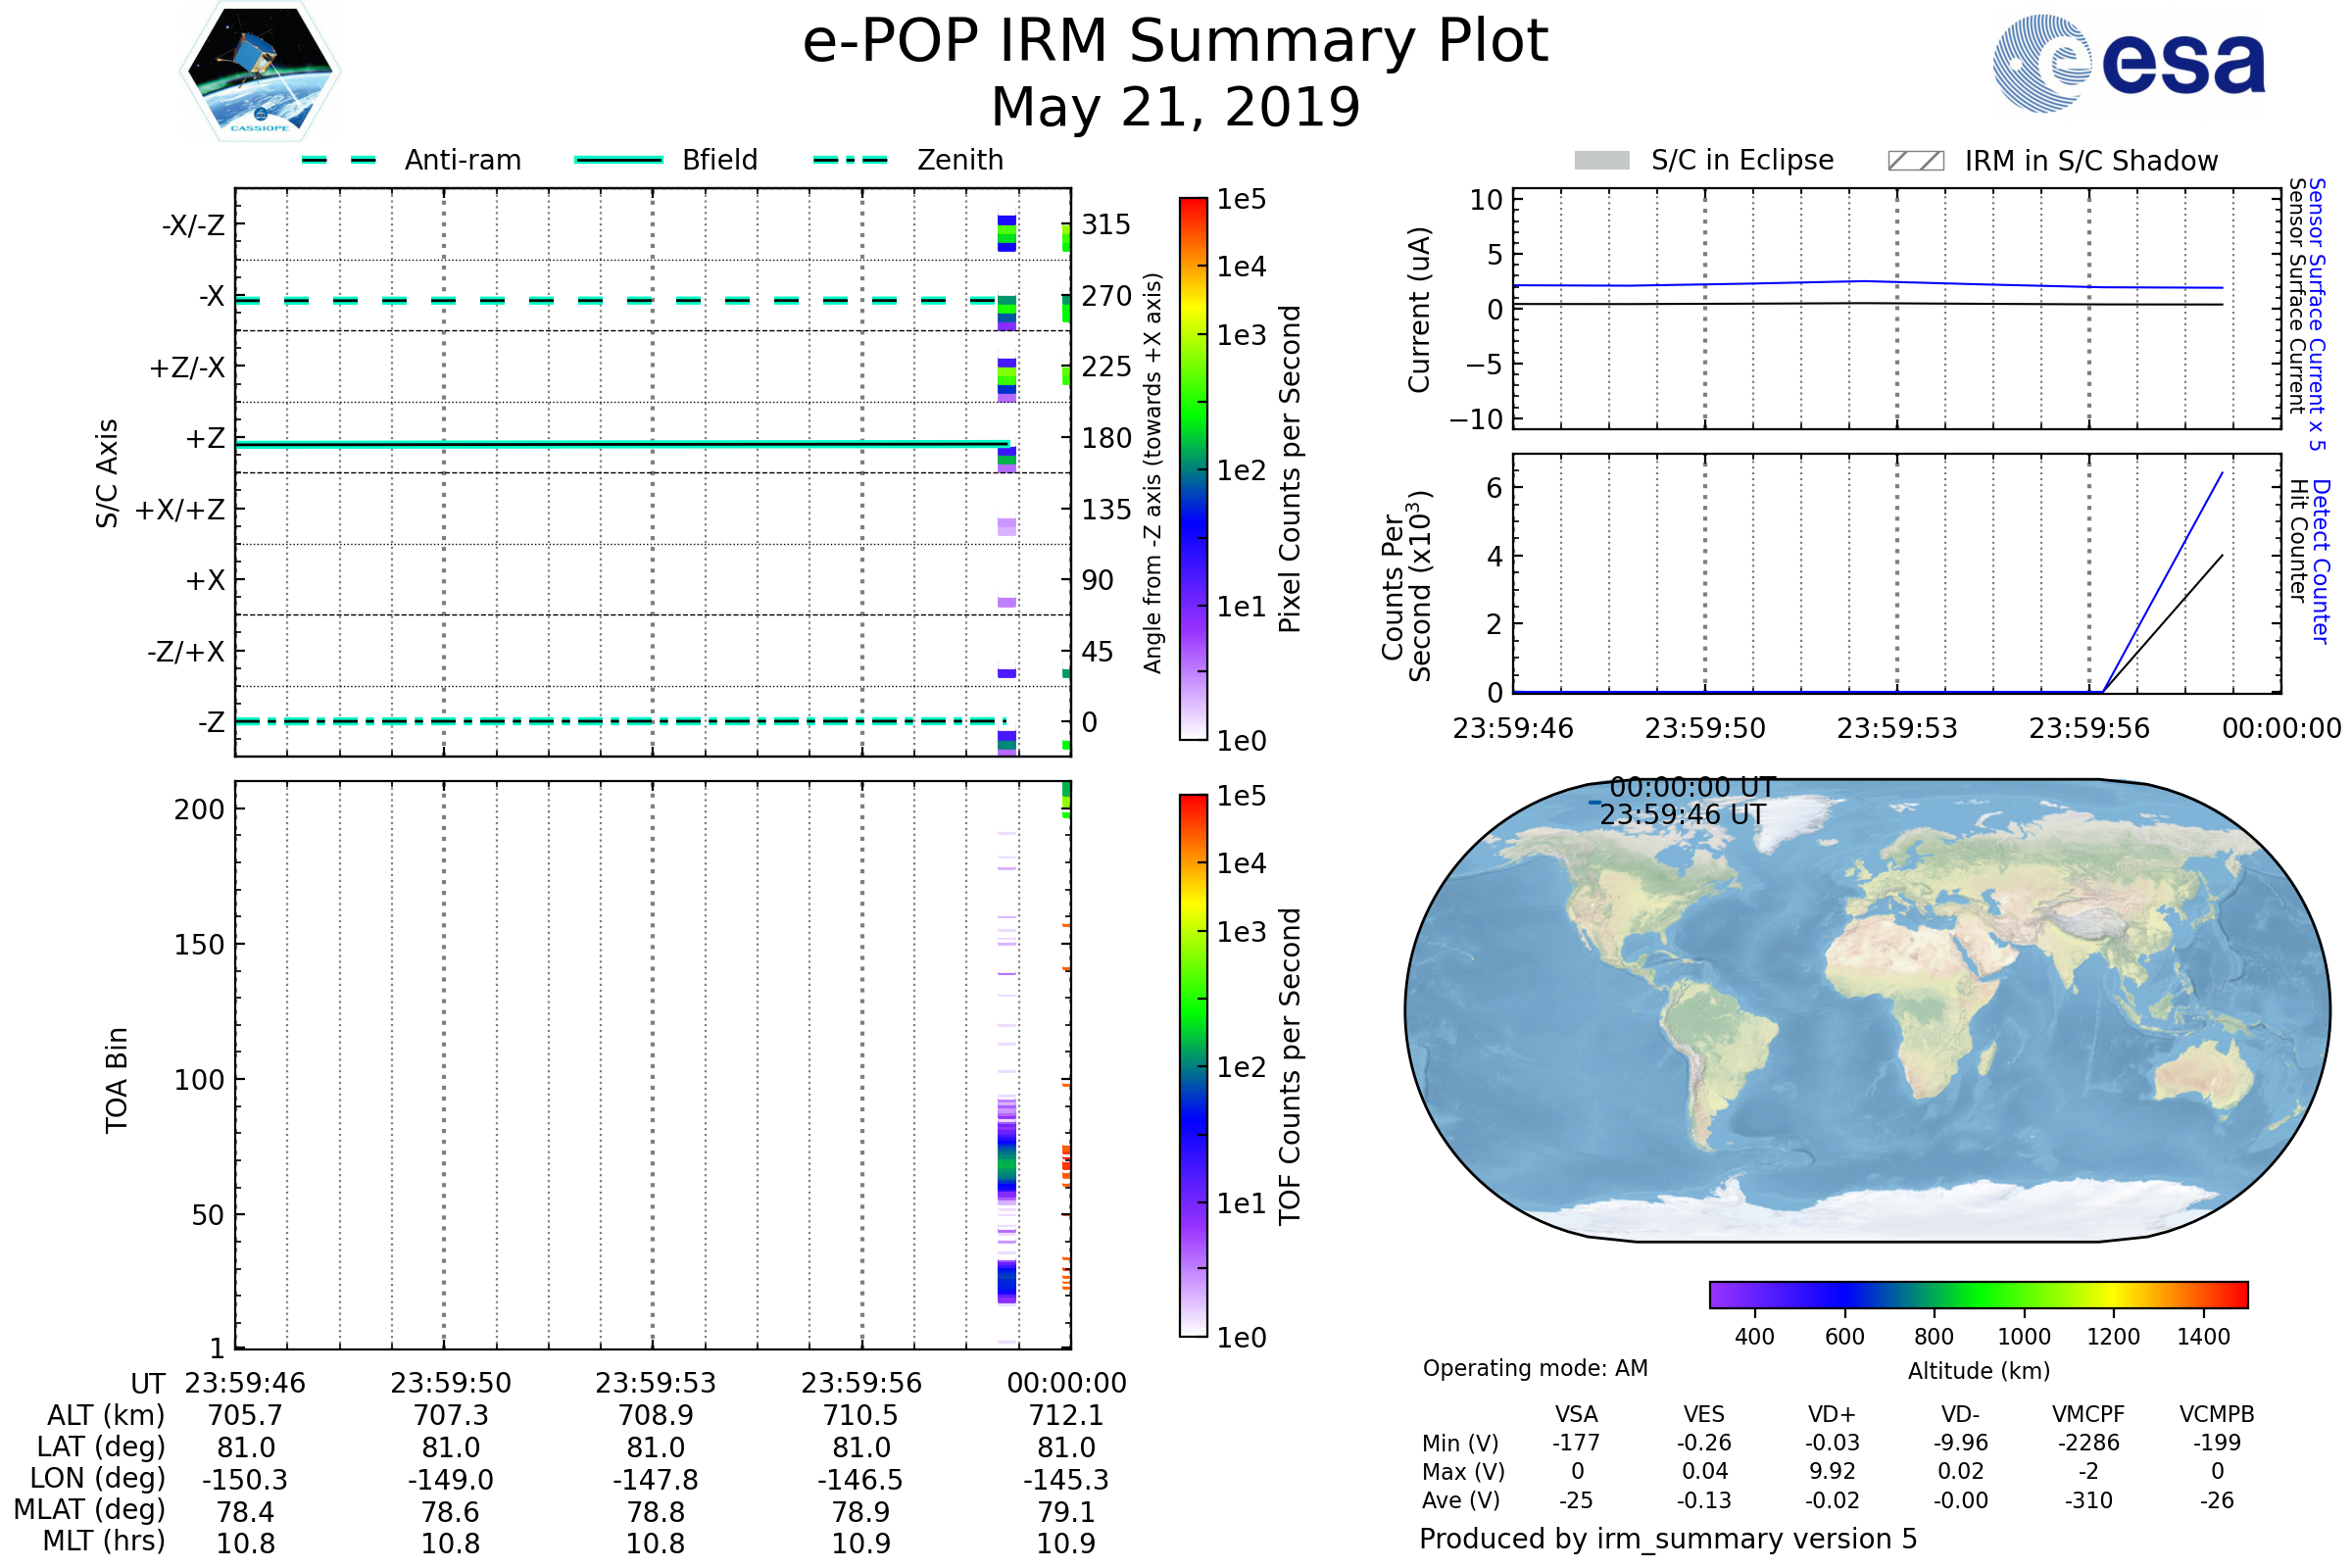Screen dimensions: 2352x1568
Task: Click the S/C in Eclipse gray swatch
Action: click(1601, 161)
